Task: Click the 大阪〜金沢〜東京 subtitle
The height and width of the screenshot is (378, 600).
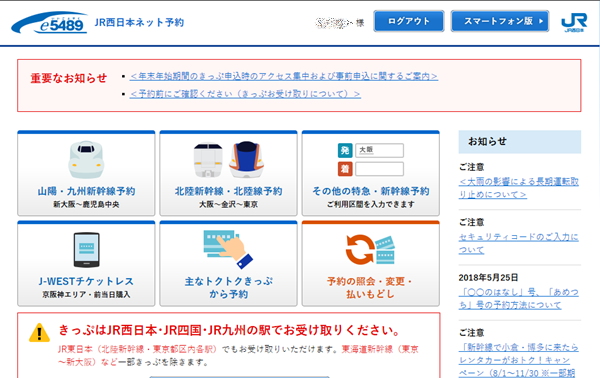Action: pyautogui.click(x=228, y=204)
